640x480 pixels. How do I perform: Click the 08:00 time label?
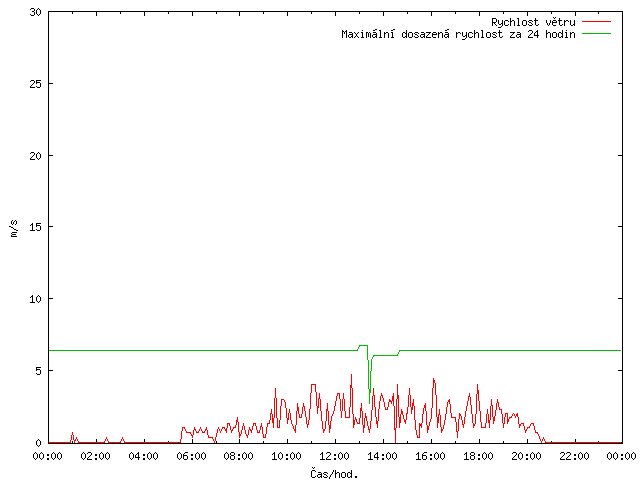click(239, 456)
